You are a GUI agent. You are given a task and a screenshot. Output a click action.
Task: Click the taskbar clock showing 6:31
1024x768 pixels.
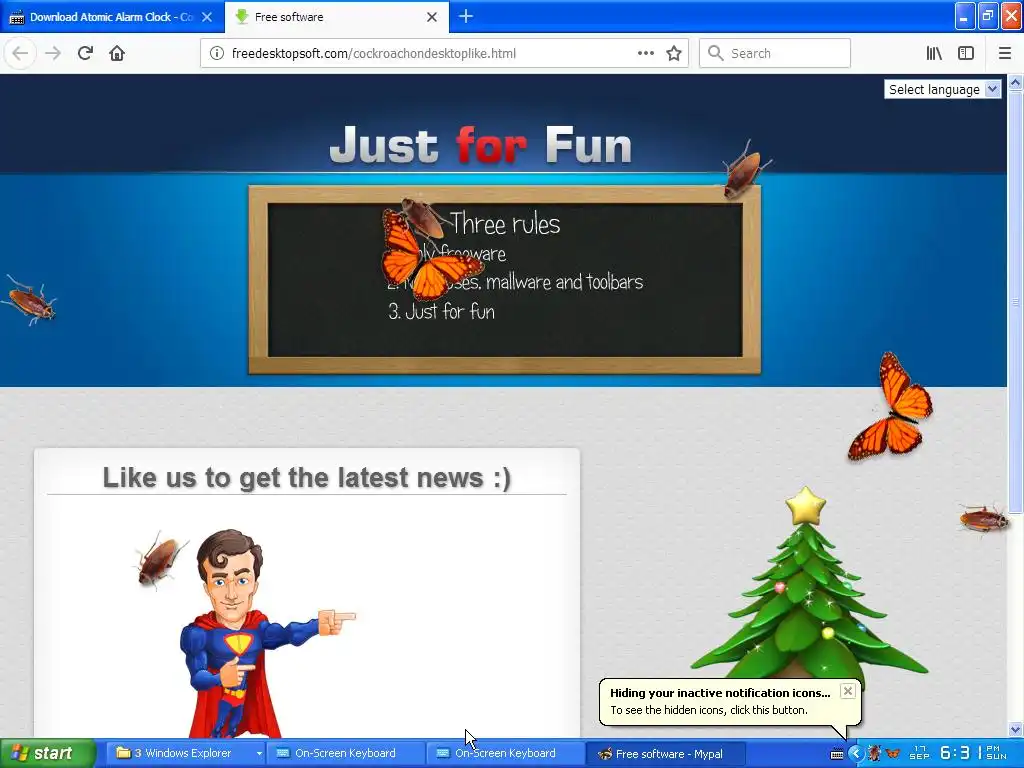tap(963, 753)
